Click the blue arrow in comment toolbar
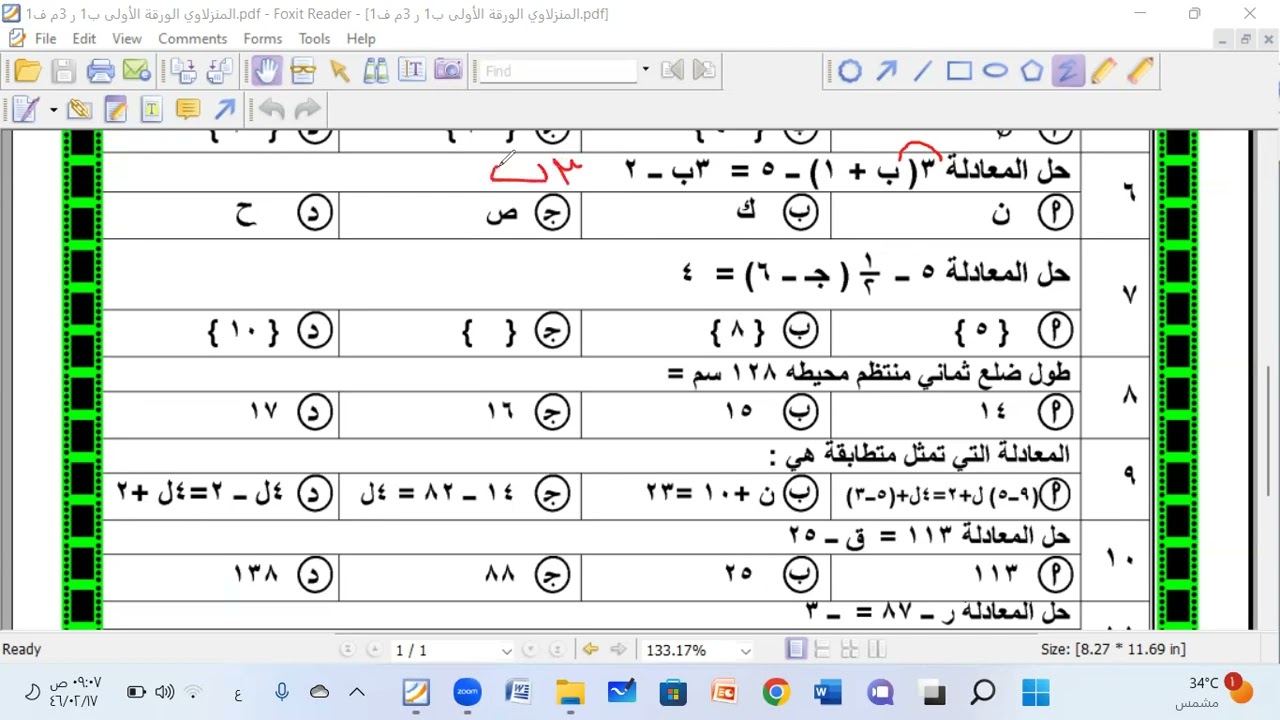 [x=224, y=109]
